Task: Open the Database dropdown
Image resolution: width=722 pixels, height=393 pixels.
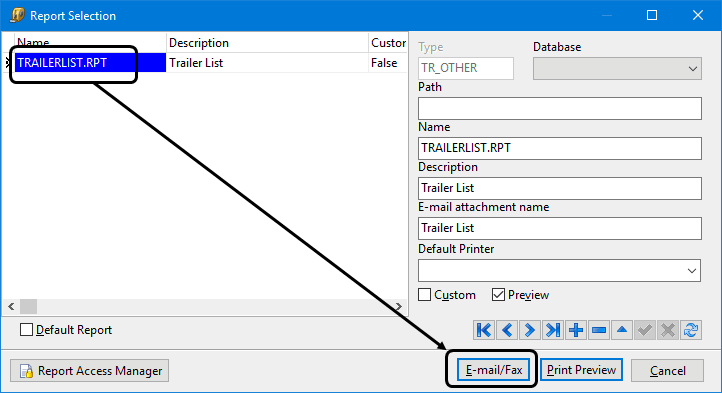Action: 617,69
